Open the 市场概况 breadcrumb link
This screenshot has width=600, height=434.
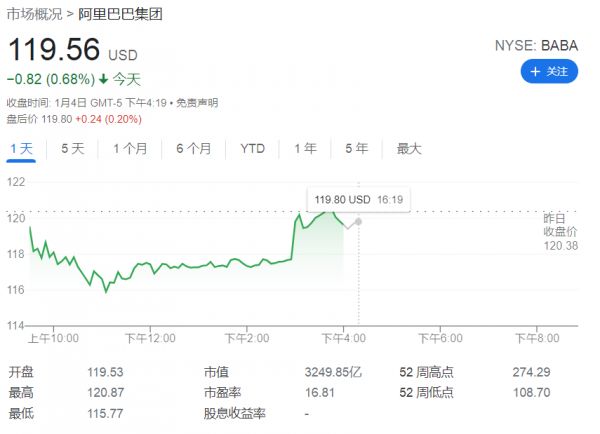point(34,14)
